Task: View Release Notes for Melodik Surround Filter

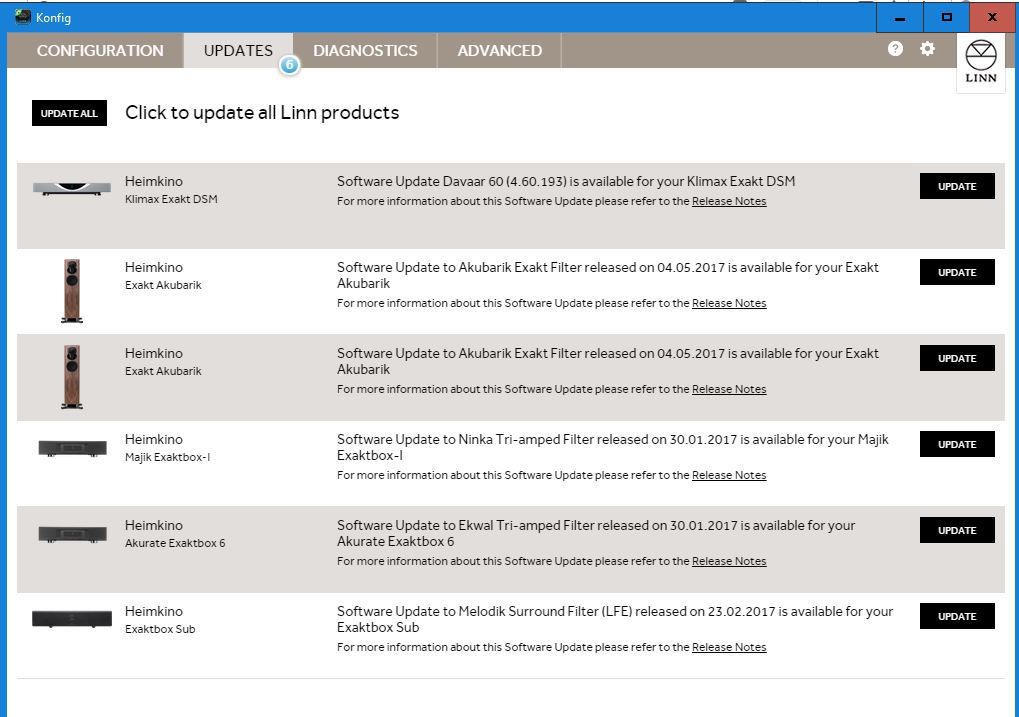Action: (729, 648)
